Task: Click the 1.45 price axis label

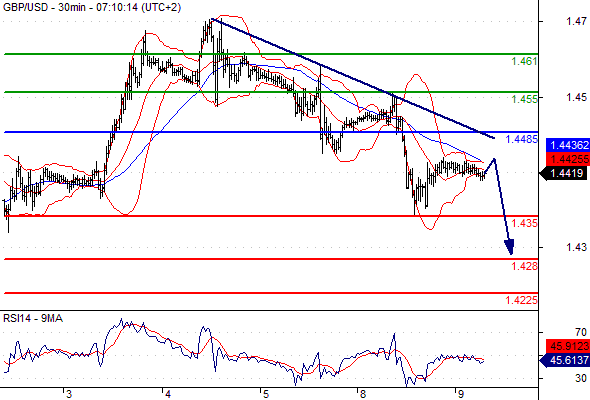Action: click(576, 97)
